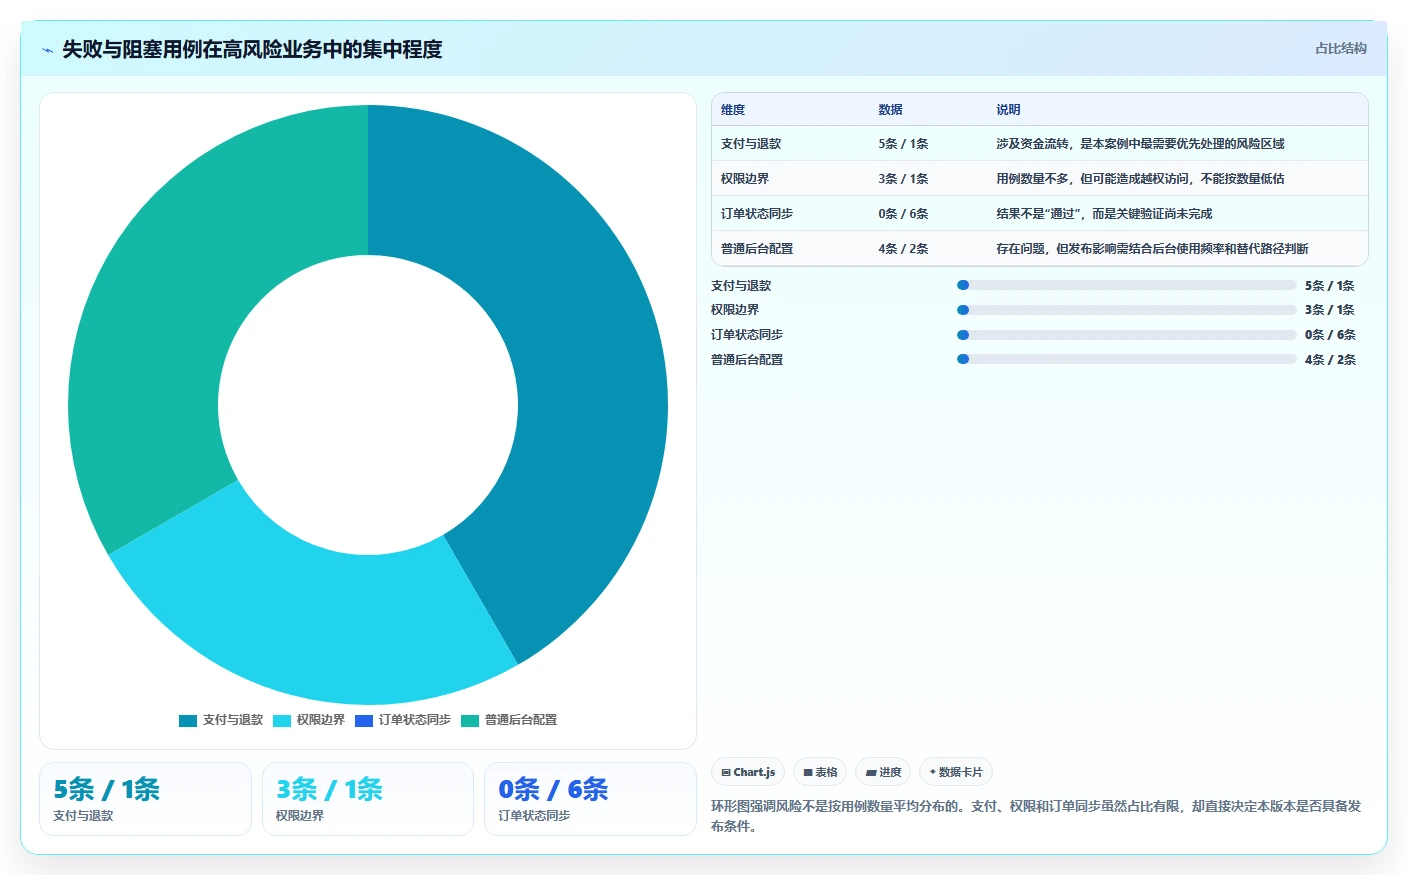
Task: Click 支付与退款 legend label
Action: coord(233,720)
